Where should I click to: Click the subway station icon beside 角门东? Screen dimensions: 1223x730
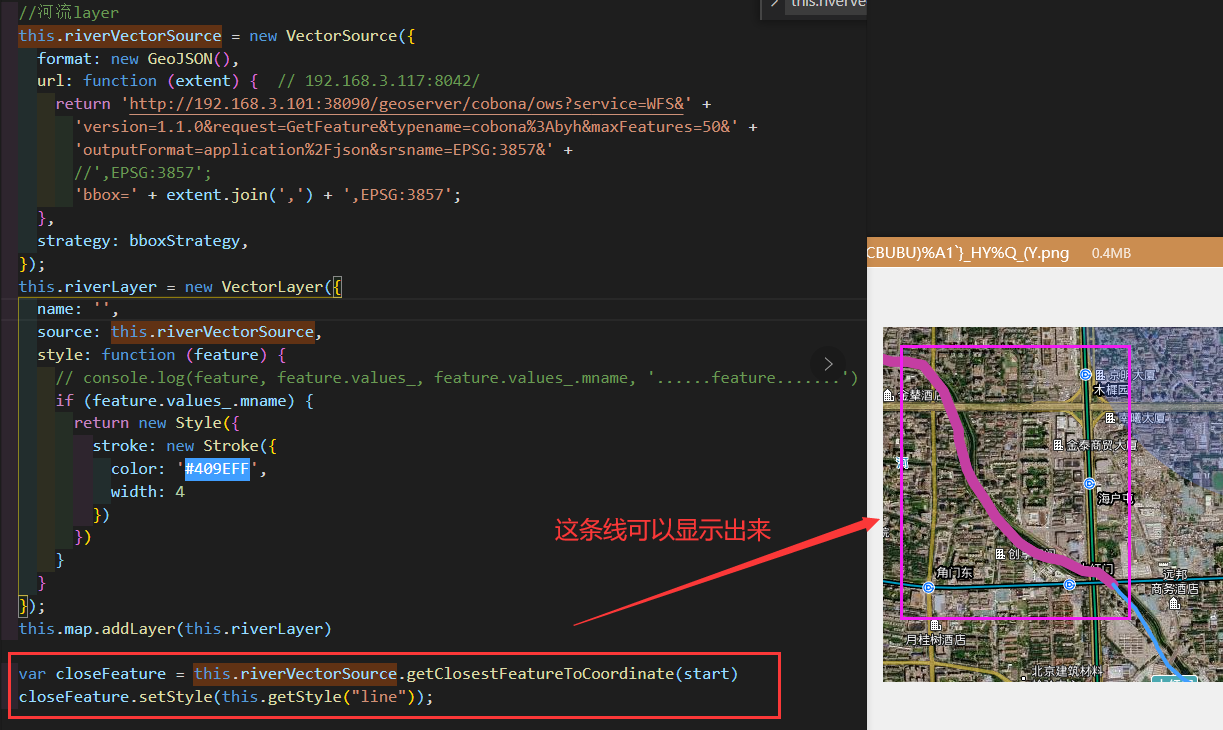927,585
